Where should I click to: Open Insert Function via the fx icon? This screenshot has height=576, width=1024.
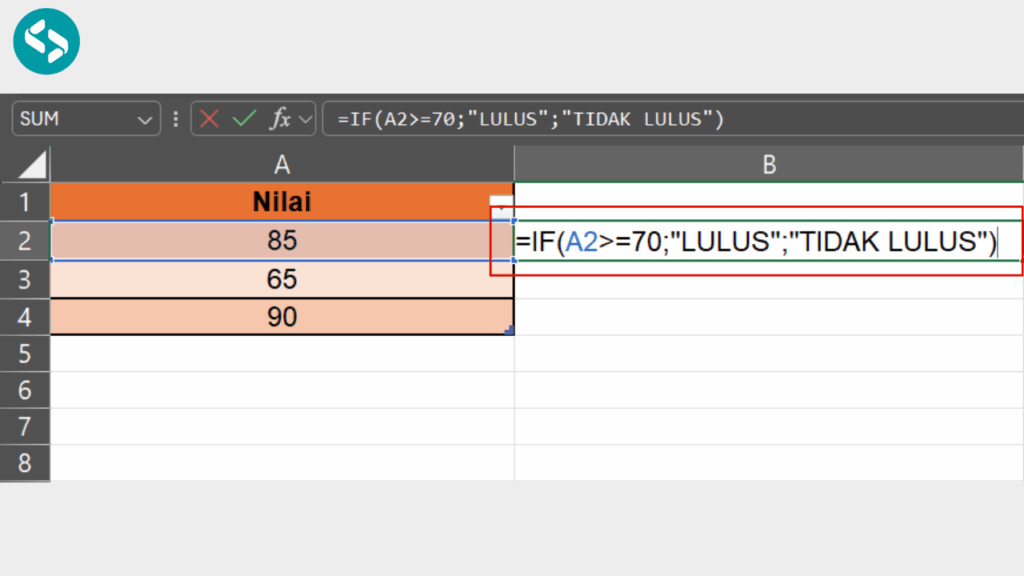(281, 118)
